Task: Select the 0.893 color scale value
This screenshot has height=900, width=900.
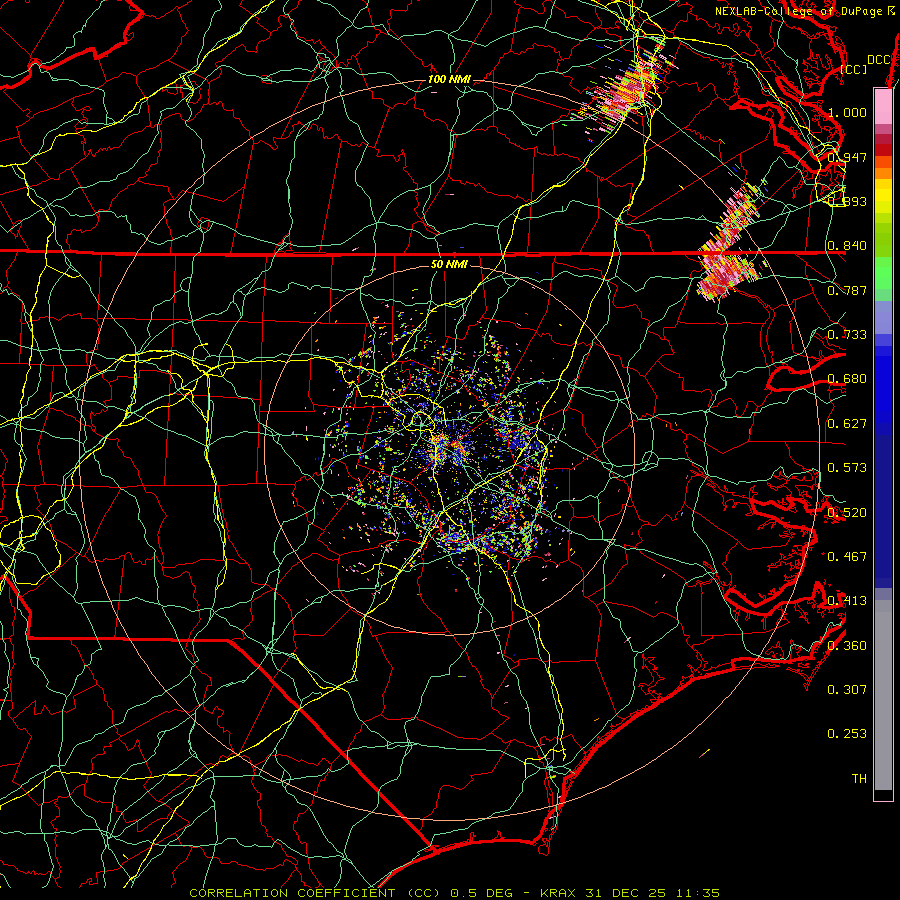Action: (847, 201)
